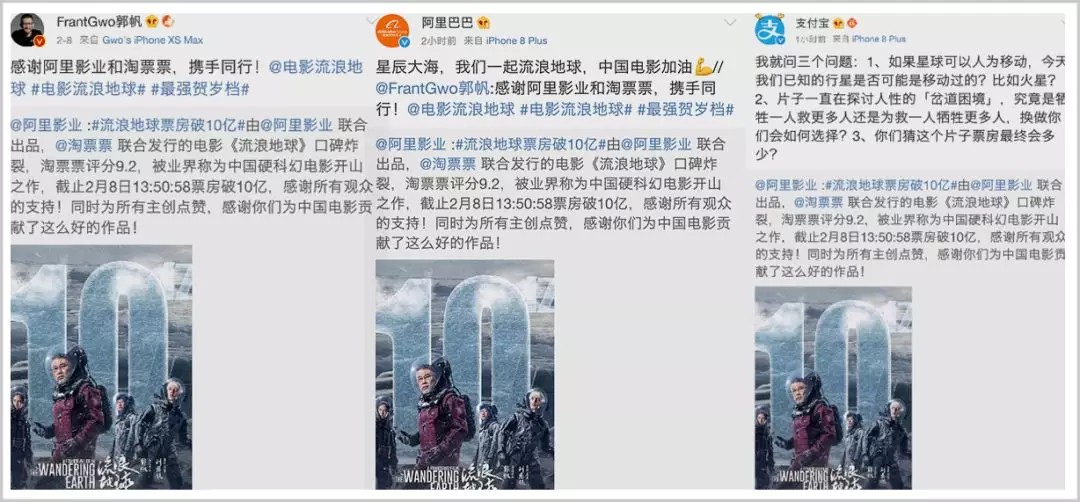The height and width of the screenshot is (502, 1080).
Task: Open 阿里巴巴 account name
Action: [x=448, y=22]
